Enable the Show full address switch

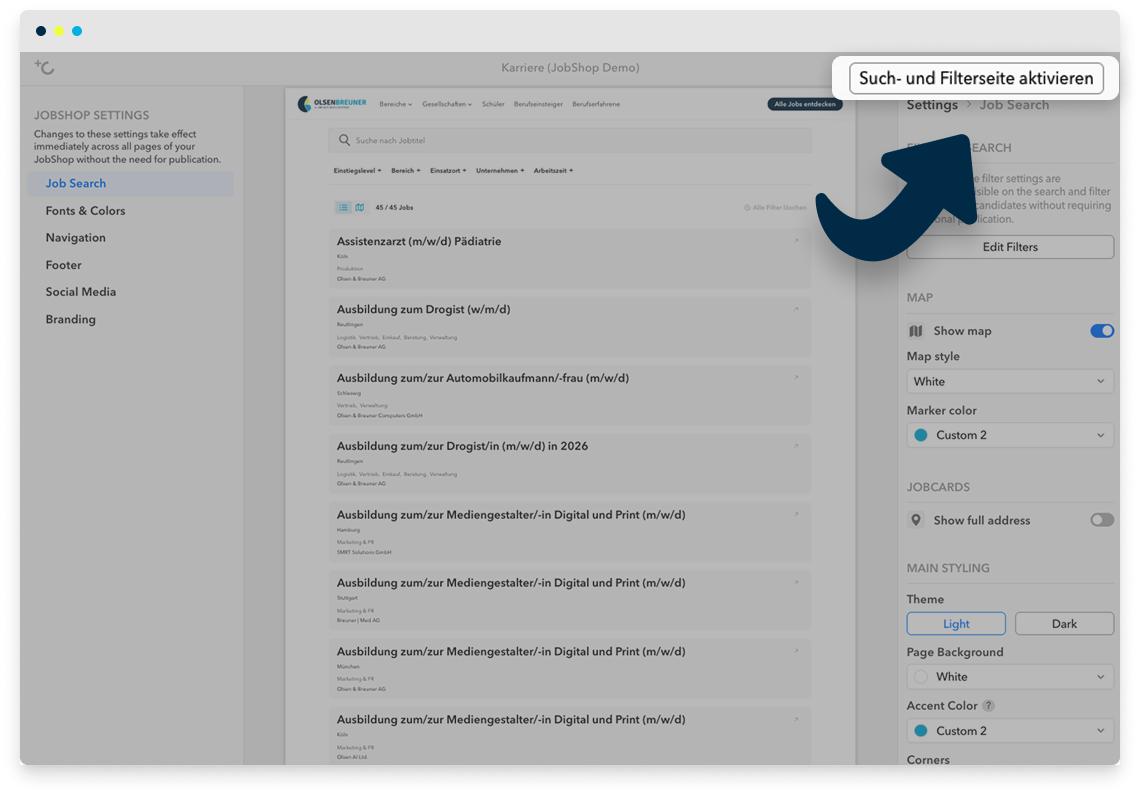[1101, 520]
